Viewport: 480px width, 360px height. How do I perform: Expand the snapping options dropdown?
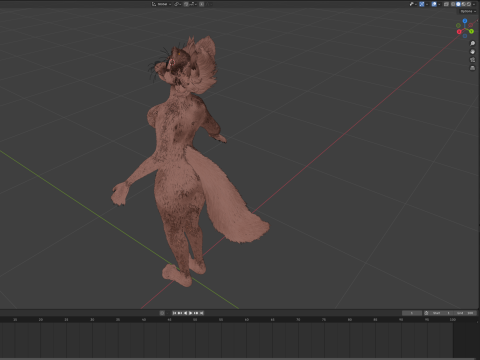pos(193,4)
